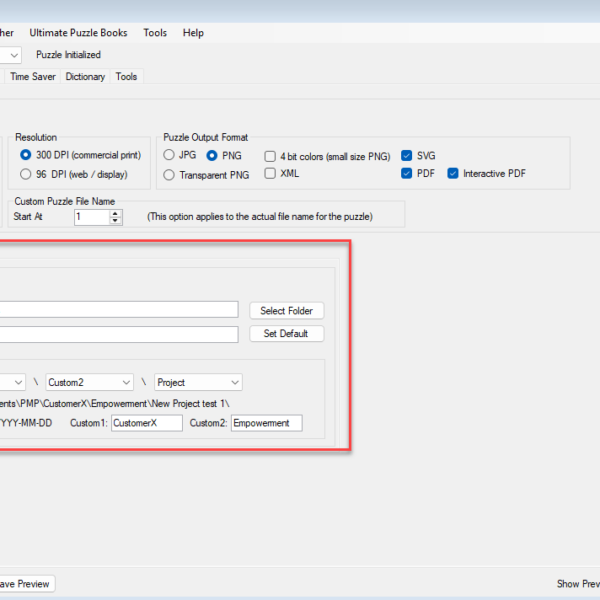
Task: Enable the XML output checkbox
Action: 271,174
